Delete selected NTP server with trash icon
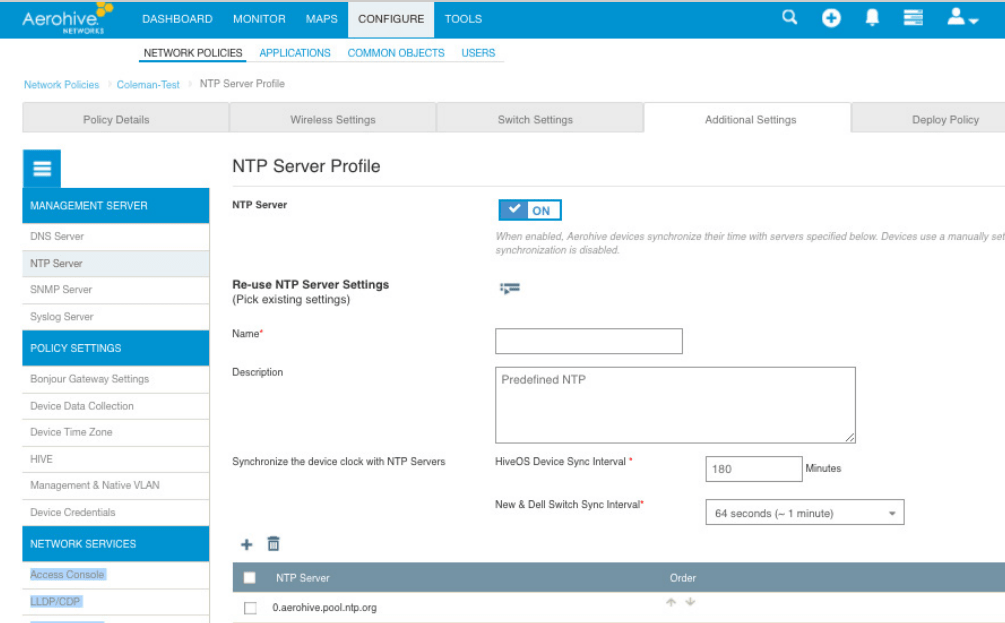Image resolution: width=1005 pixels, height=623 pixels. (273, 544)
